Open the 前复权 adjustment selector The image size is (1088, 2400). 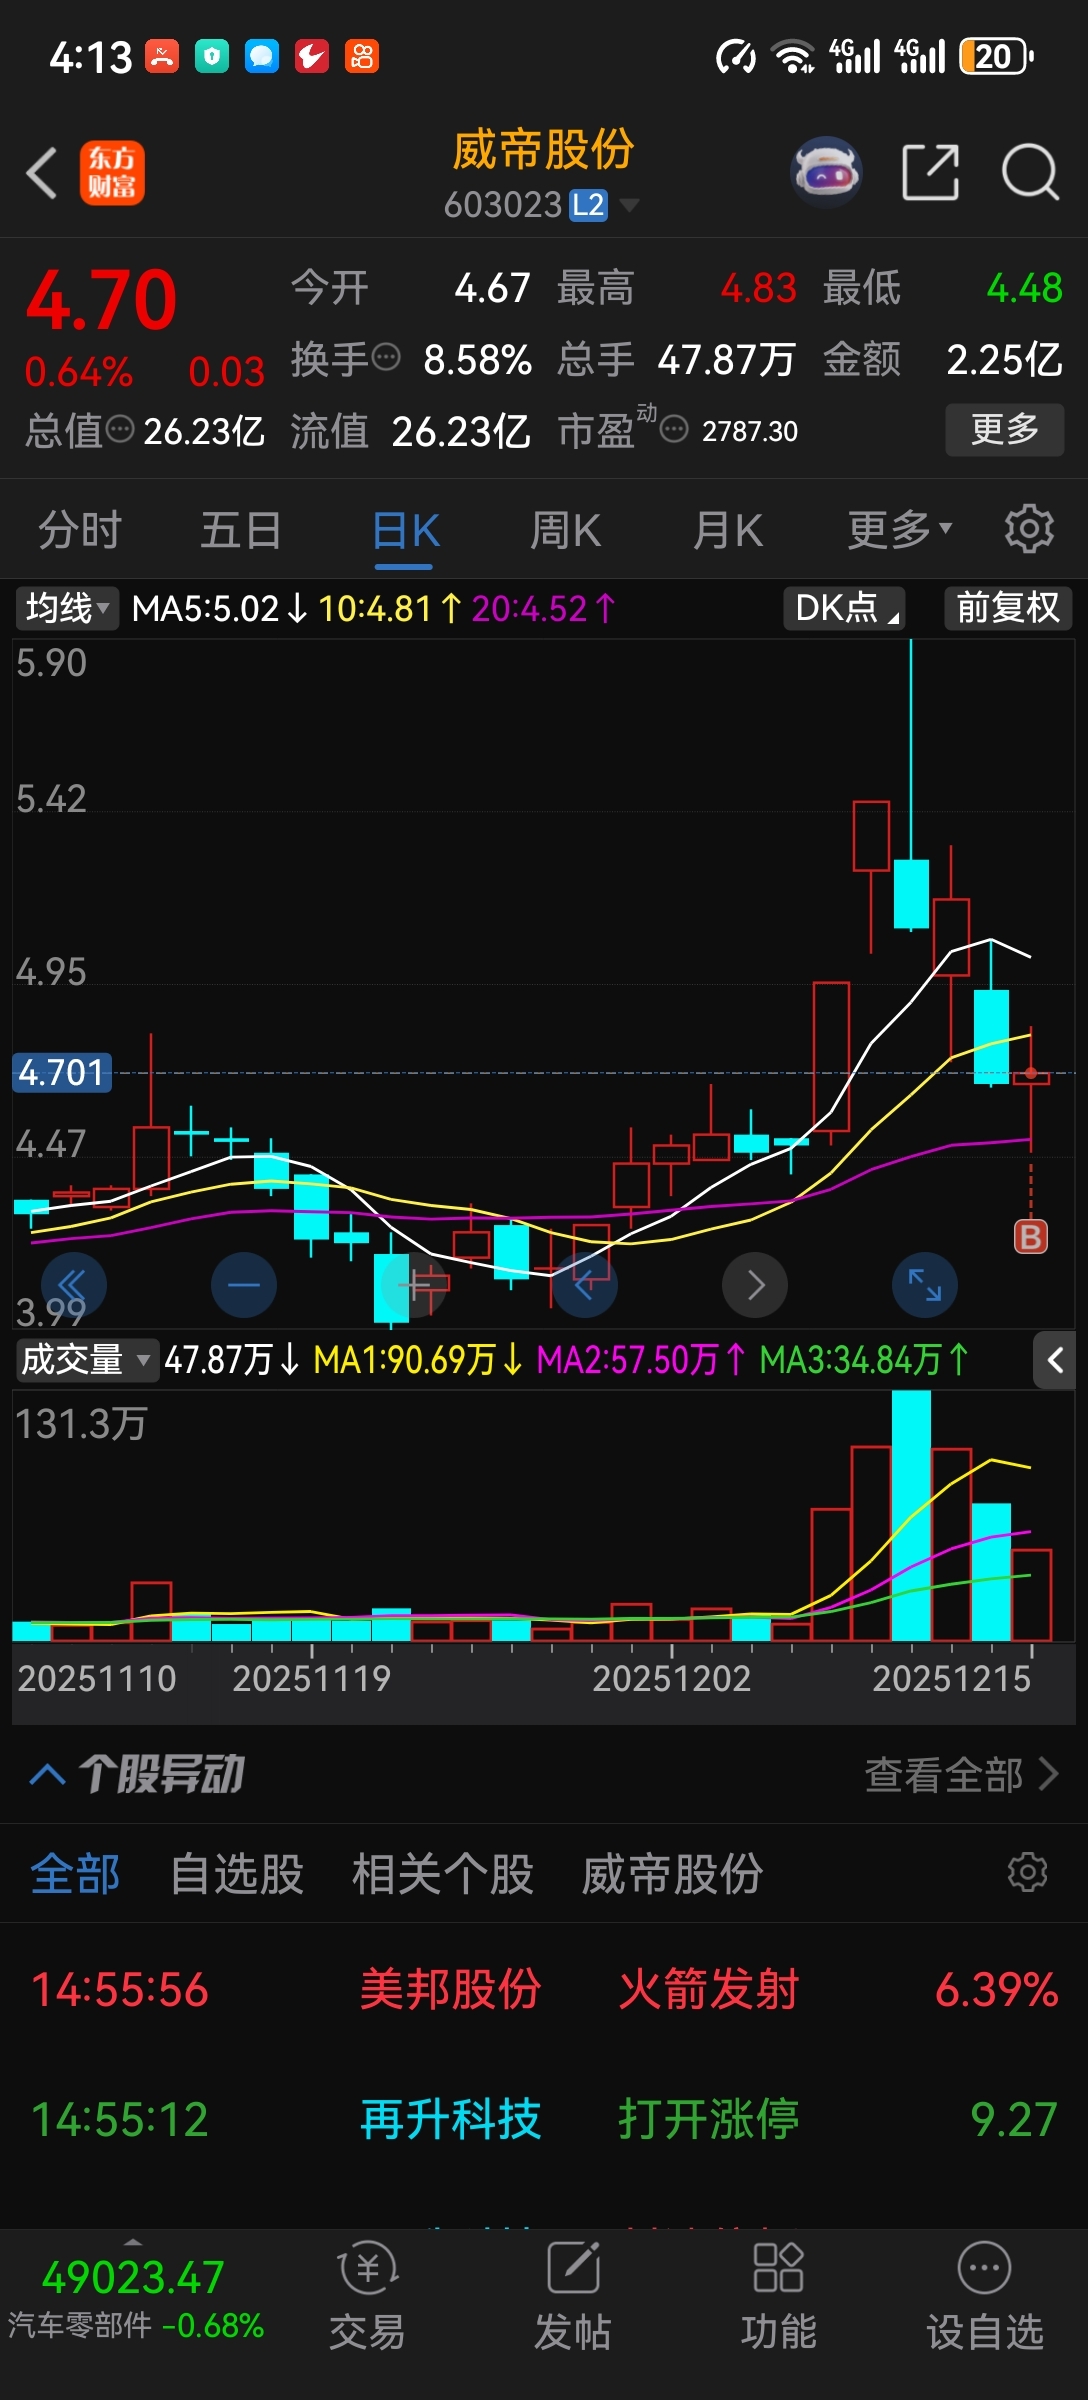pyautogui.click(x=1008, y=608)
